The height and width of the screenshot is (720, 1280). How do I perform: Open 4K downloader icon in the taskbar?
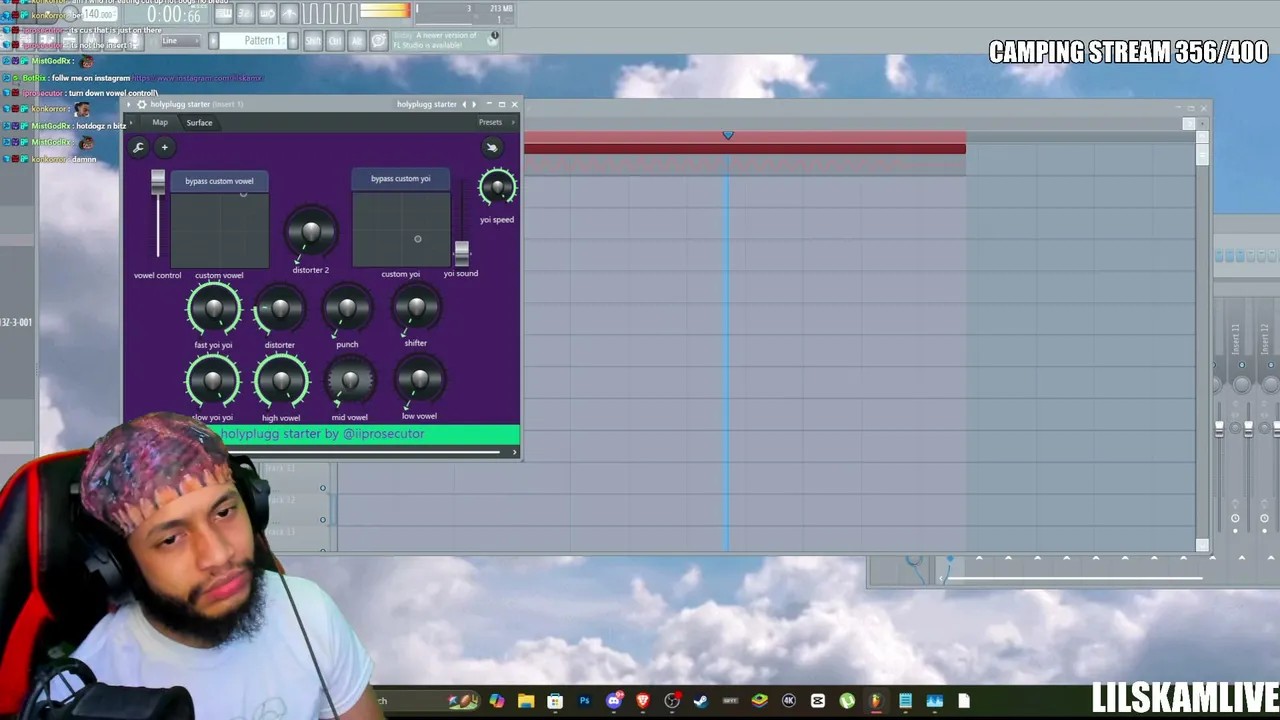click(789, 701)
